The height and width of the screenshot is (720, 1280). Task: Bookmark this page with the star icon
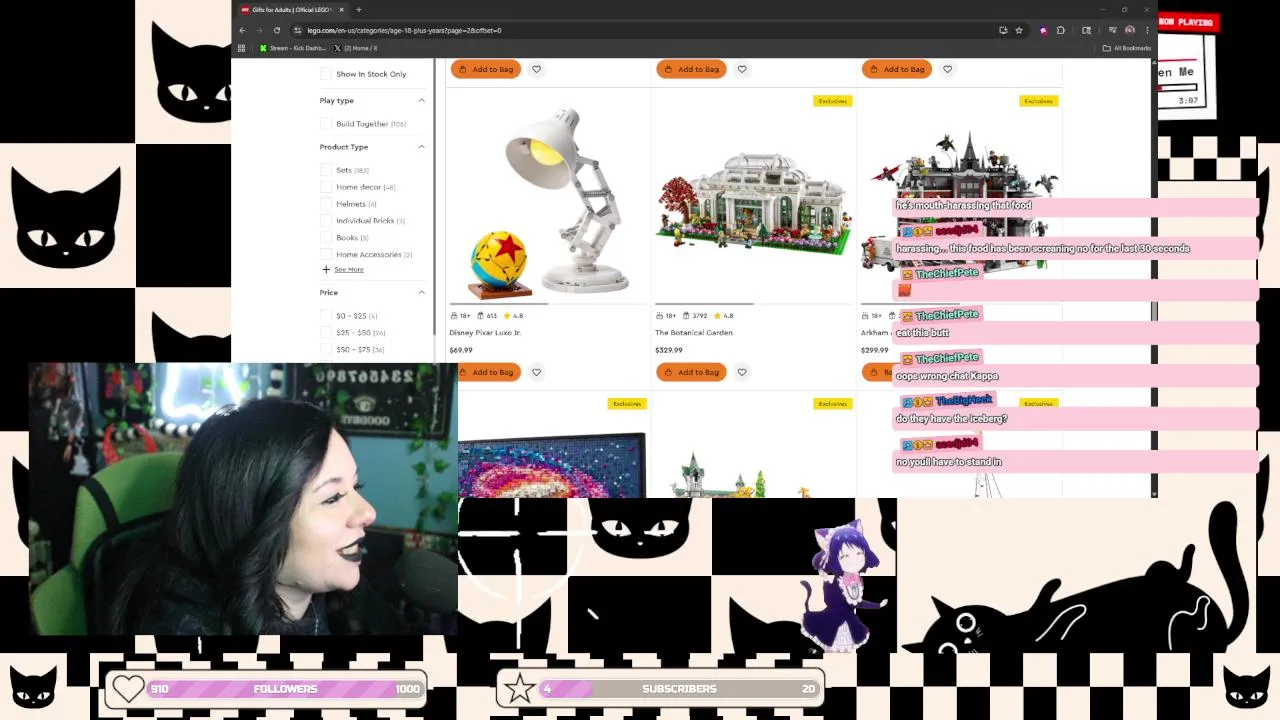[1019, 30]
